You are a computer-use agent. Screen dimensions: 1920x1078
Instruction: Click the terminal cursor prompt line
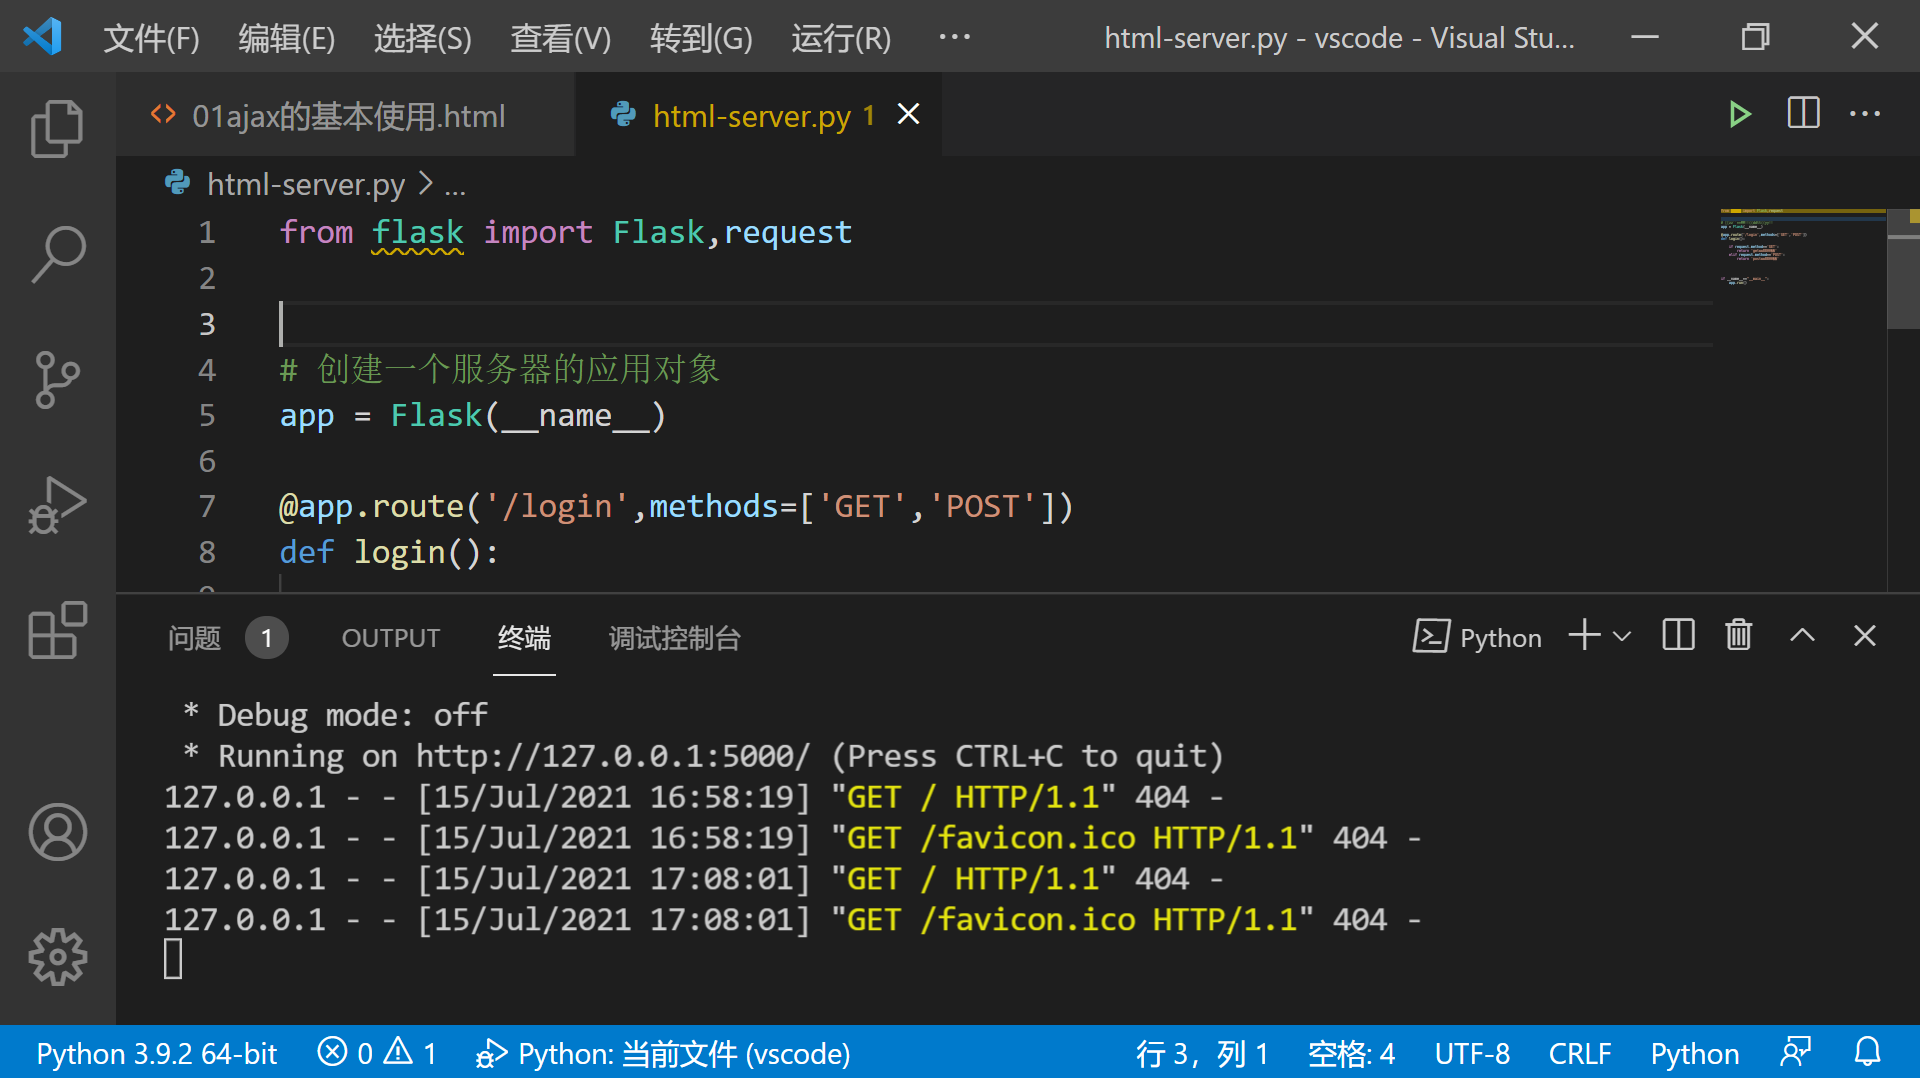pos(173,959)
